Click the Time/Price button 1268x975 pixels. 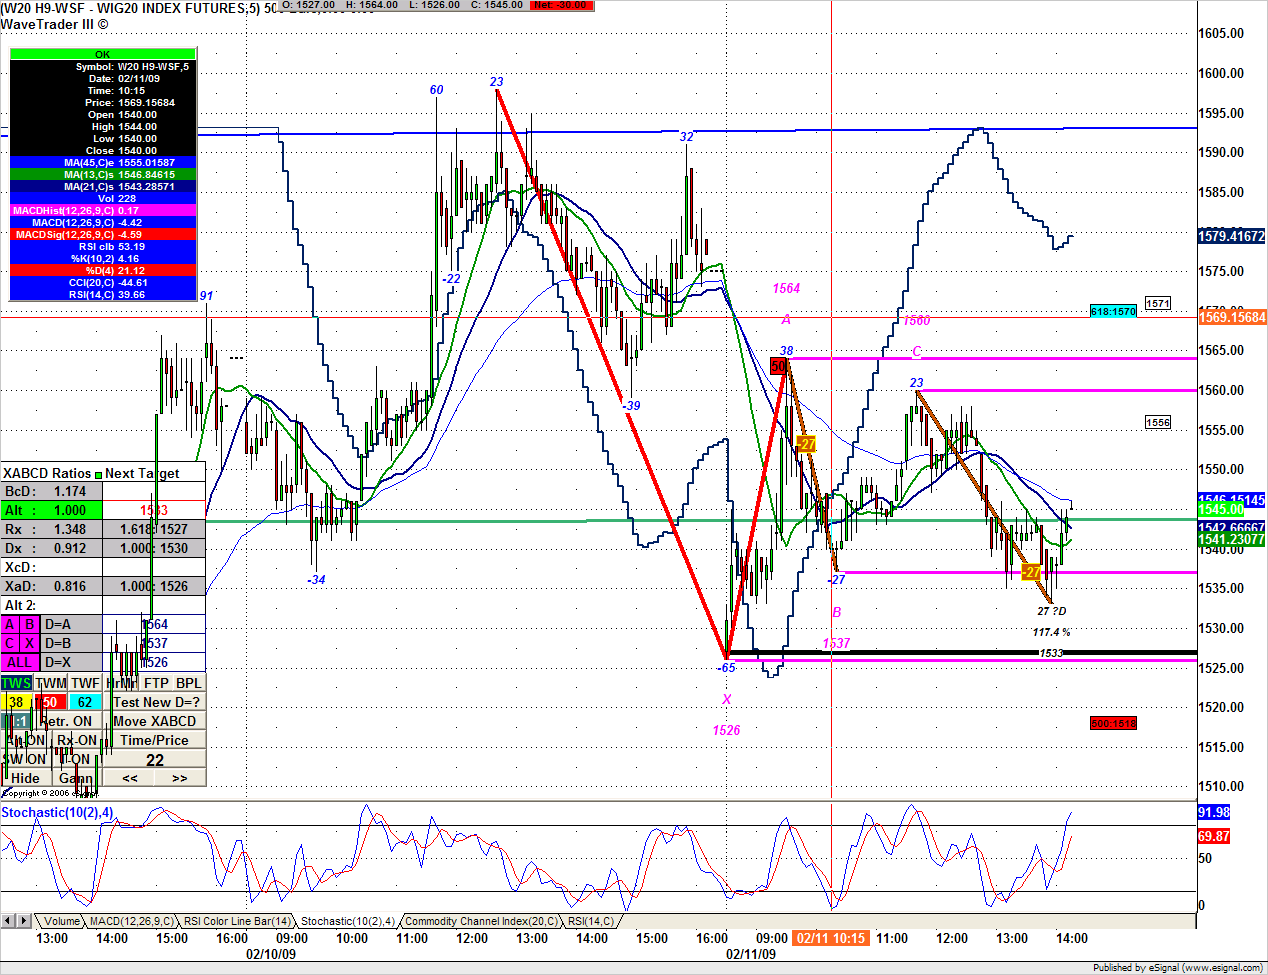click(155, 740)
